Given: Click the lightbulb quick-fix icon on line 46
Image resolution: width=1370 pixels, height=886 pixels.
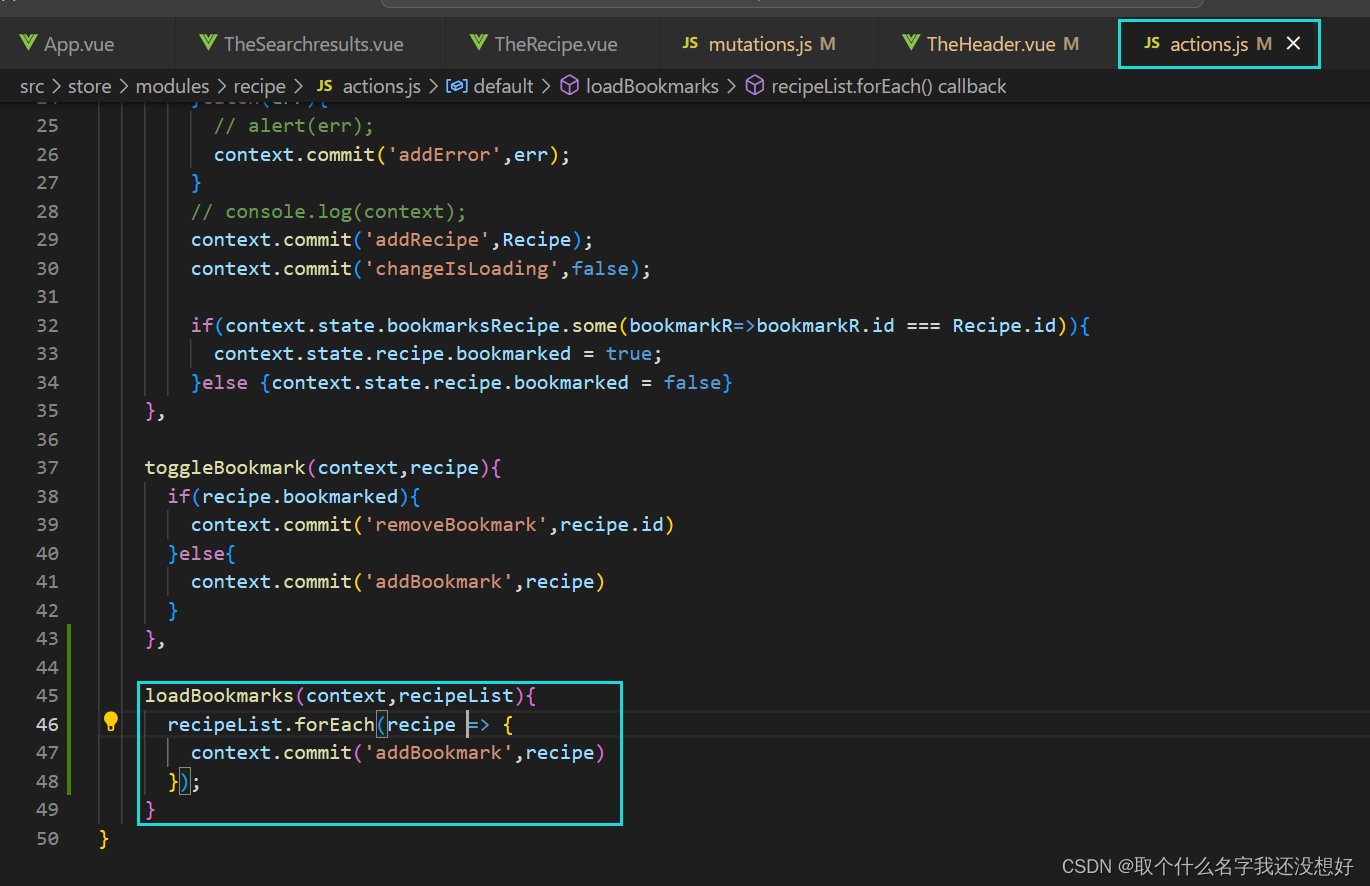Looking at the screenshot, I should (111, 722).
